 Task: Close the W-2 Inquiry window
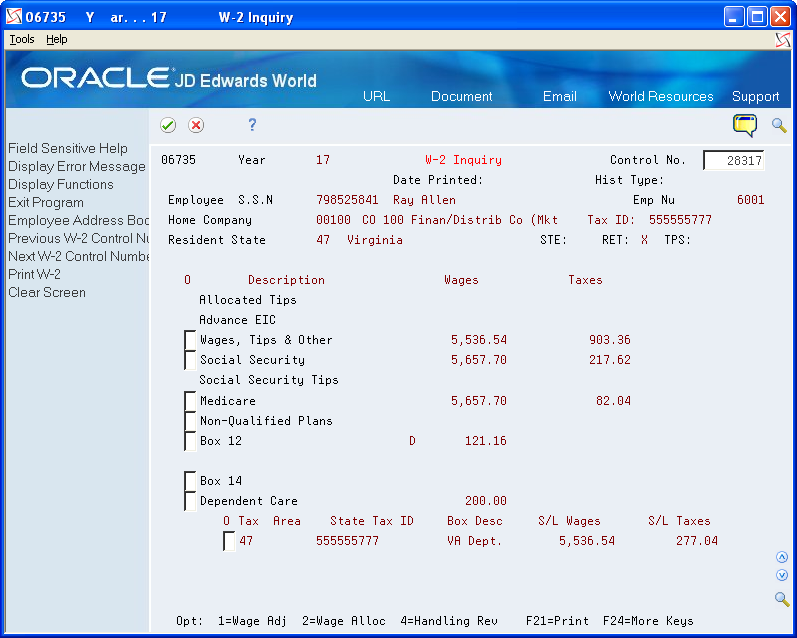click(x=780, y=17)
